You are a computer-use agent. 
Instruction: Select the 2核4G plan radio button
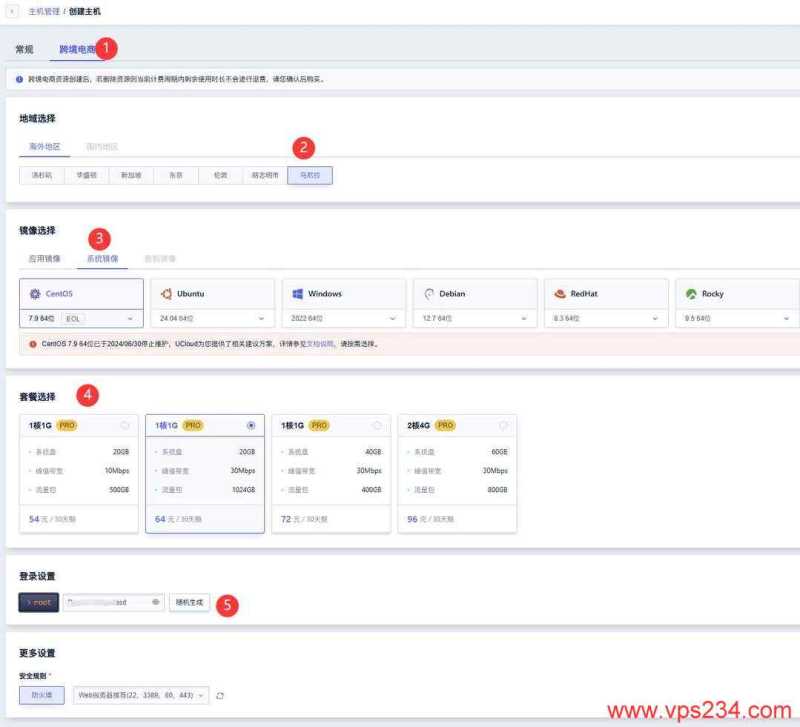coord(502,425)
